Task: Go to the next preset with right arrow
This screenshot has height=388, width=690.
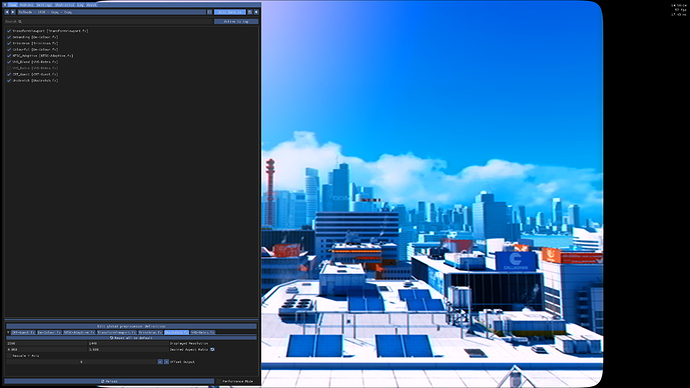Action: point(13,12)
